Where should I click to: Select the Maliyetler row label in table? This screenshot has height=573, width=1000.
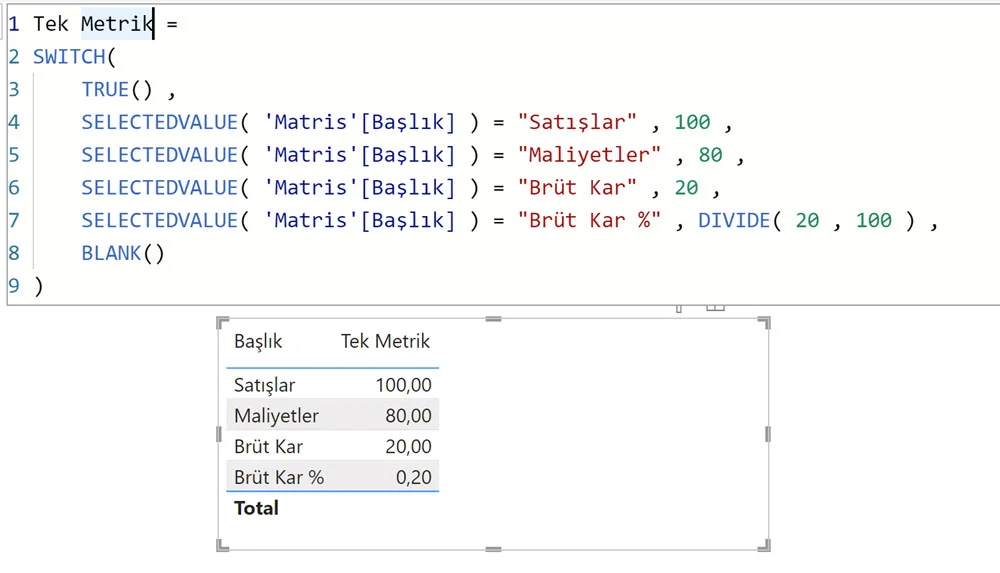[276, 416]
